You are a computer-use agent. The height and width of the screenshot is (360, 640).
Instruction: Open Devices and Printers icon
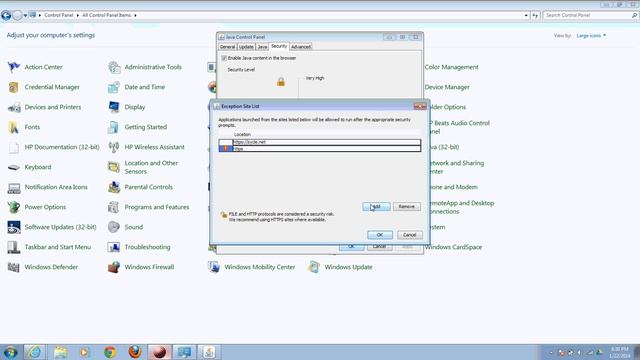click(x=14, y=107)
